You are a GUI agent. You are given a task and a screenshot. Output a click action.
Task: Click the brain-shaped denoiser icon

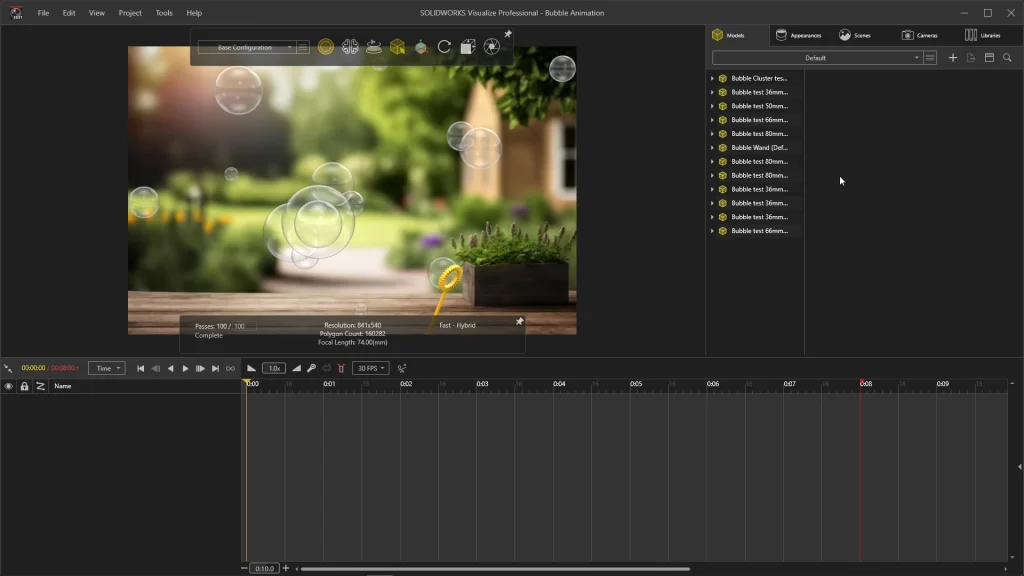tap(350, 47)
